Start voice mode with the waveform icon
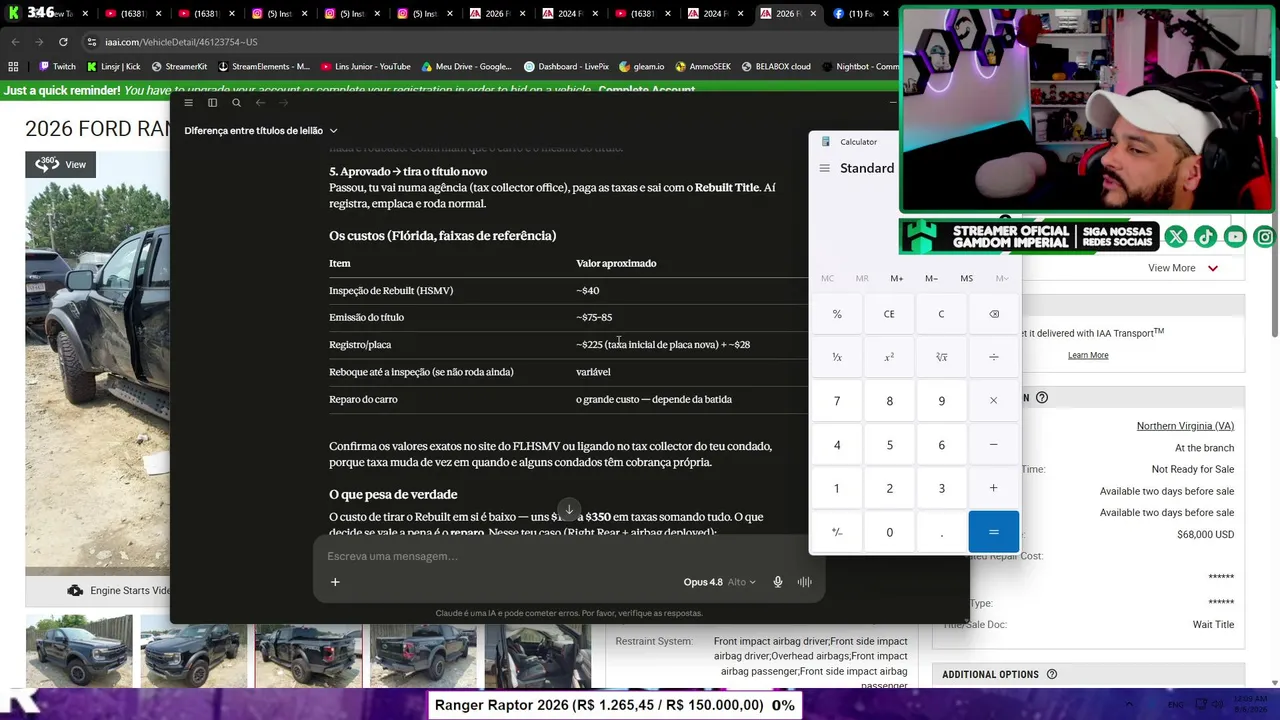This screenshot has height=720, width=1280. [x=803, y=582]
